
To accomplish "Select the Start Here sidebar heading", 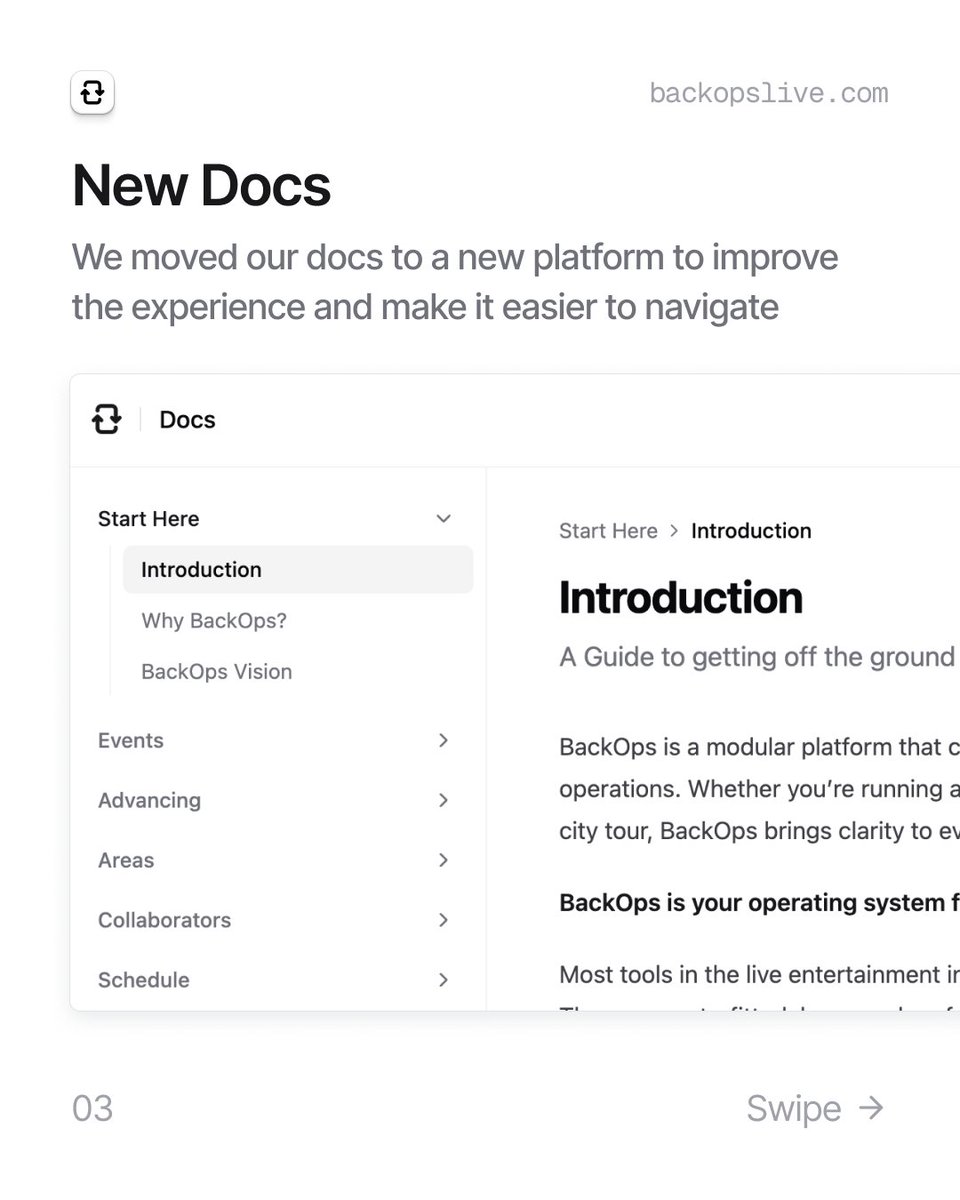I will (148, 519).
